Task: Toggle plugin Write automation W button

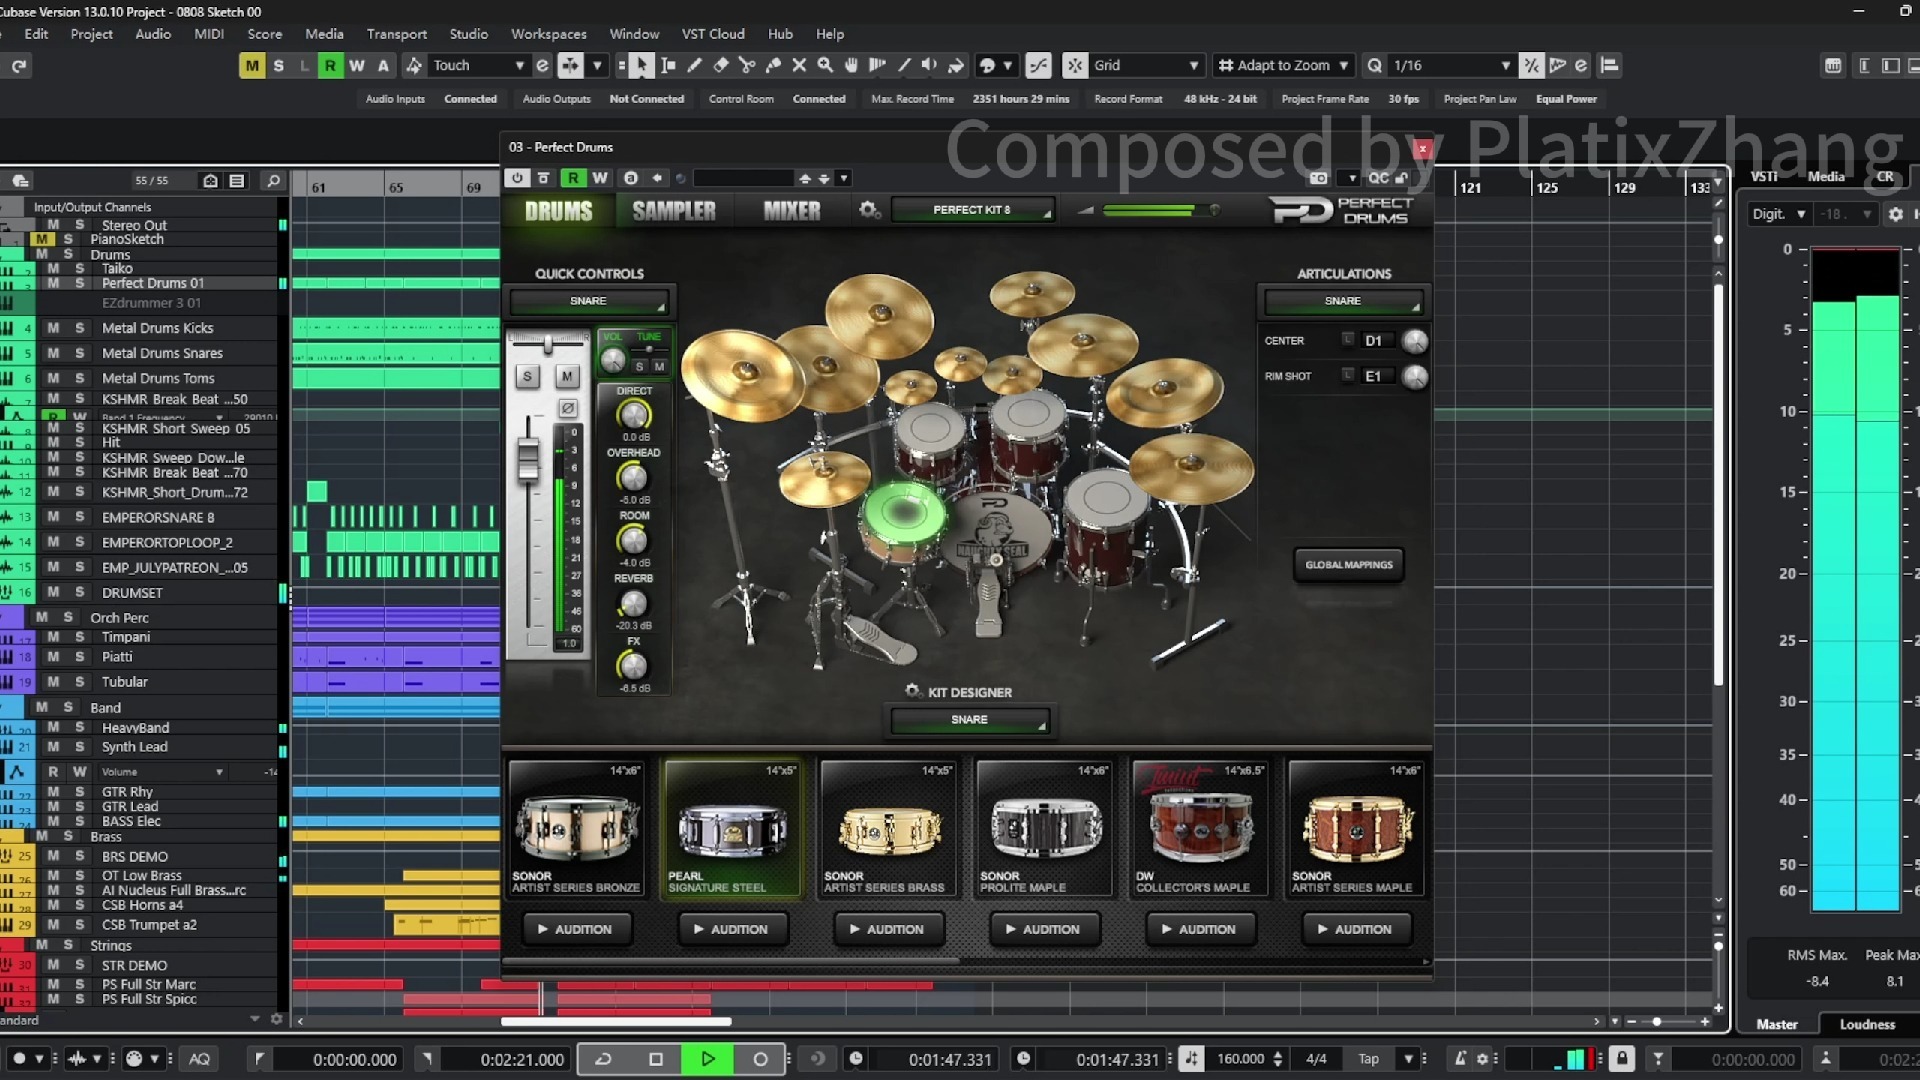Action: (x=600, y=178)
